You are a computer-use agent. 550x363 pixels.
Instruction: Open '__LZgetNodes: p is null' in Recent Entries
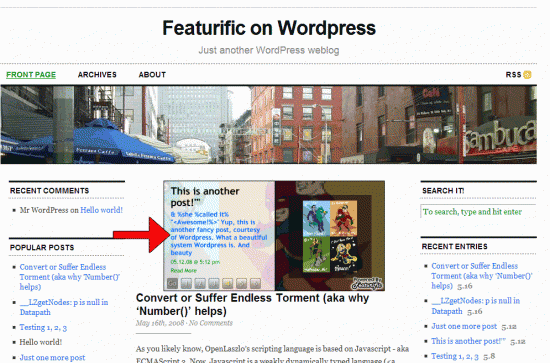pyautogui.click(x=476, y=306)
